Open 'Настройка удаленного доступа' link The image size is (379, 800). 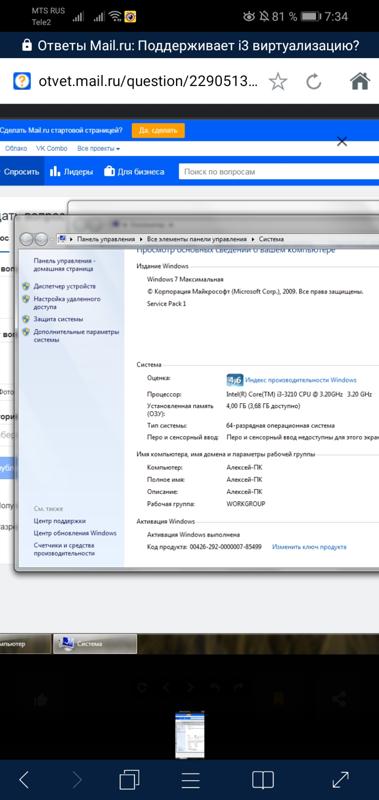(67, 303)
